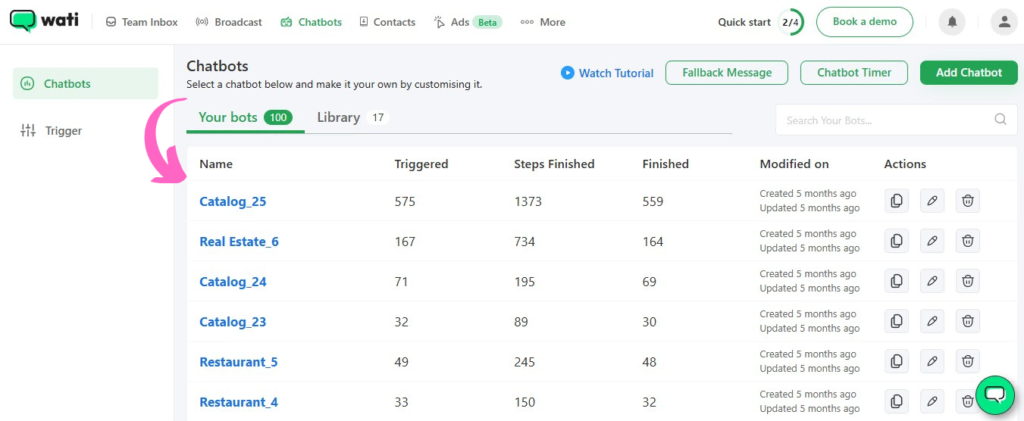Click the Wati logo
Viewport: 1024px width, 421px height.
(46, 21)
